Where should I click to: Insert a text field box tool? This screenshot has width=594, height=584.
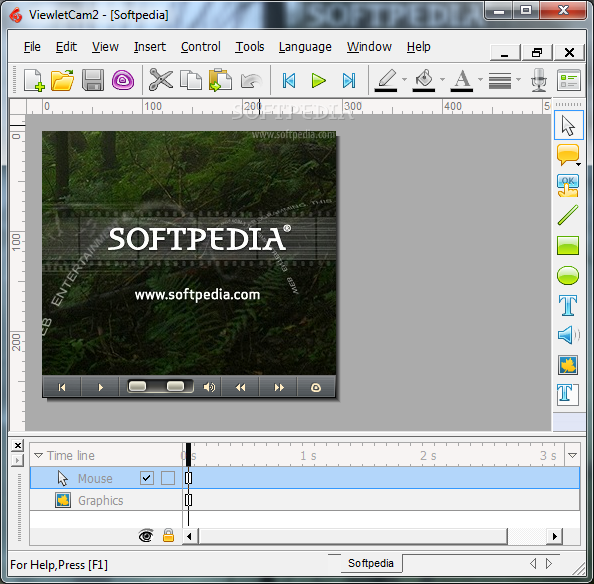pyautogui.click(x=568, y=394)
